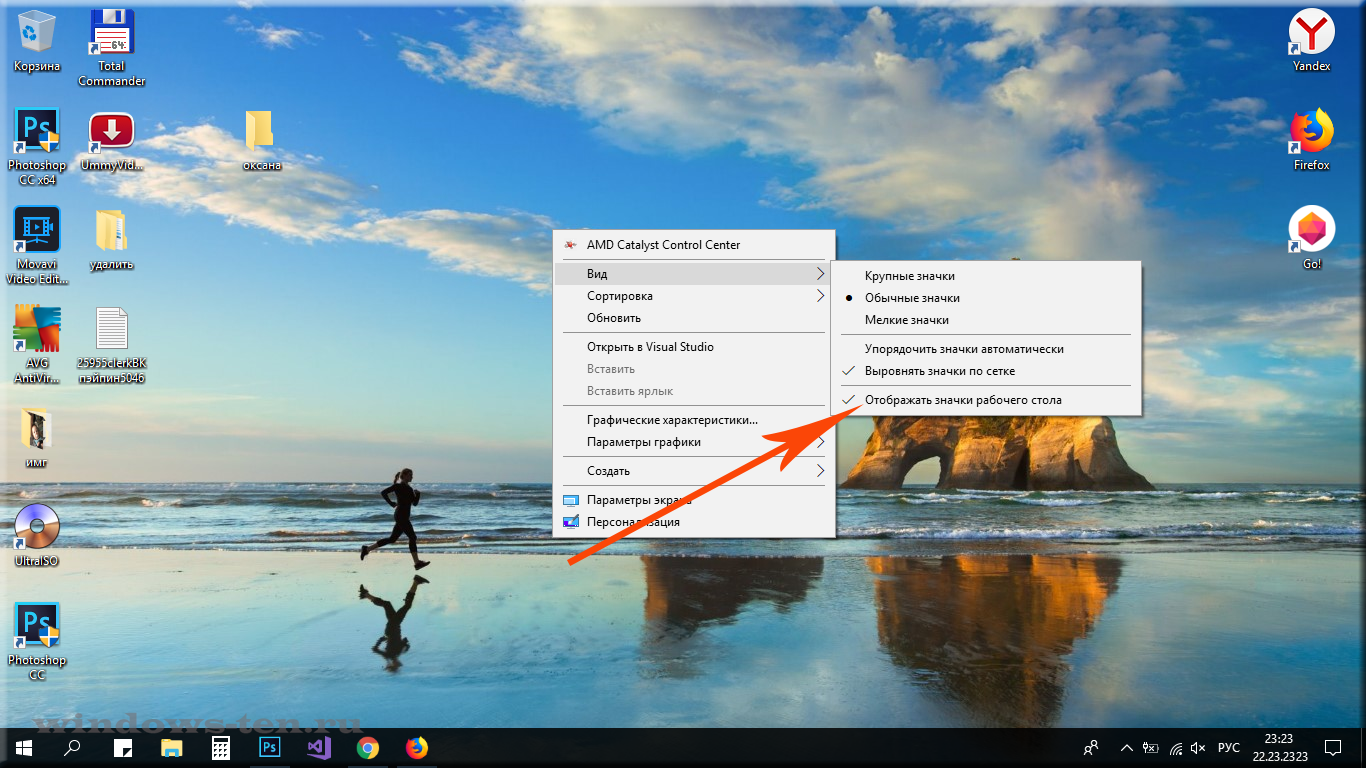This screenshot has width=1366, height=768.
Task: Select the AVG AntiVirus desktop shortcut
Action: click(37, 345)
